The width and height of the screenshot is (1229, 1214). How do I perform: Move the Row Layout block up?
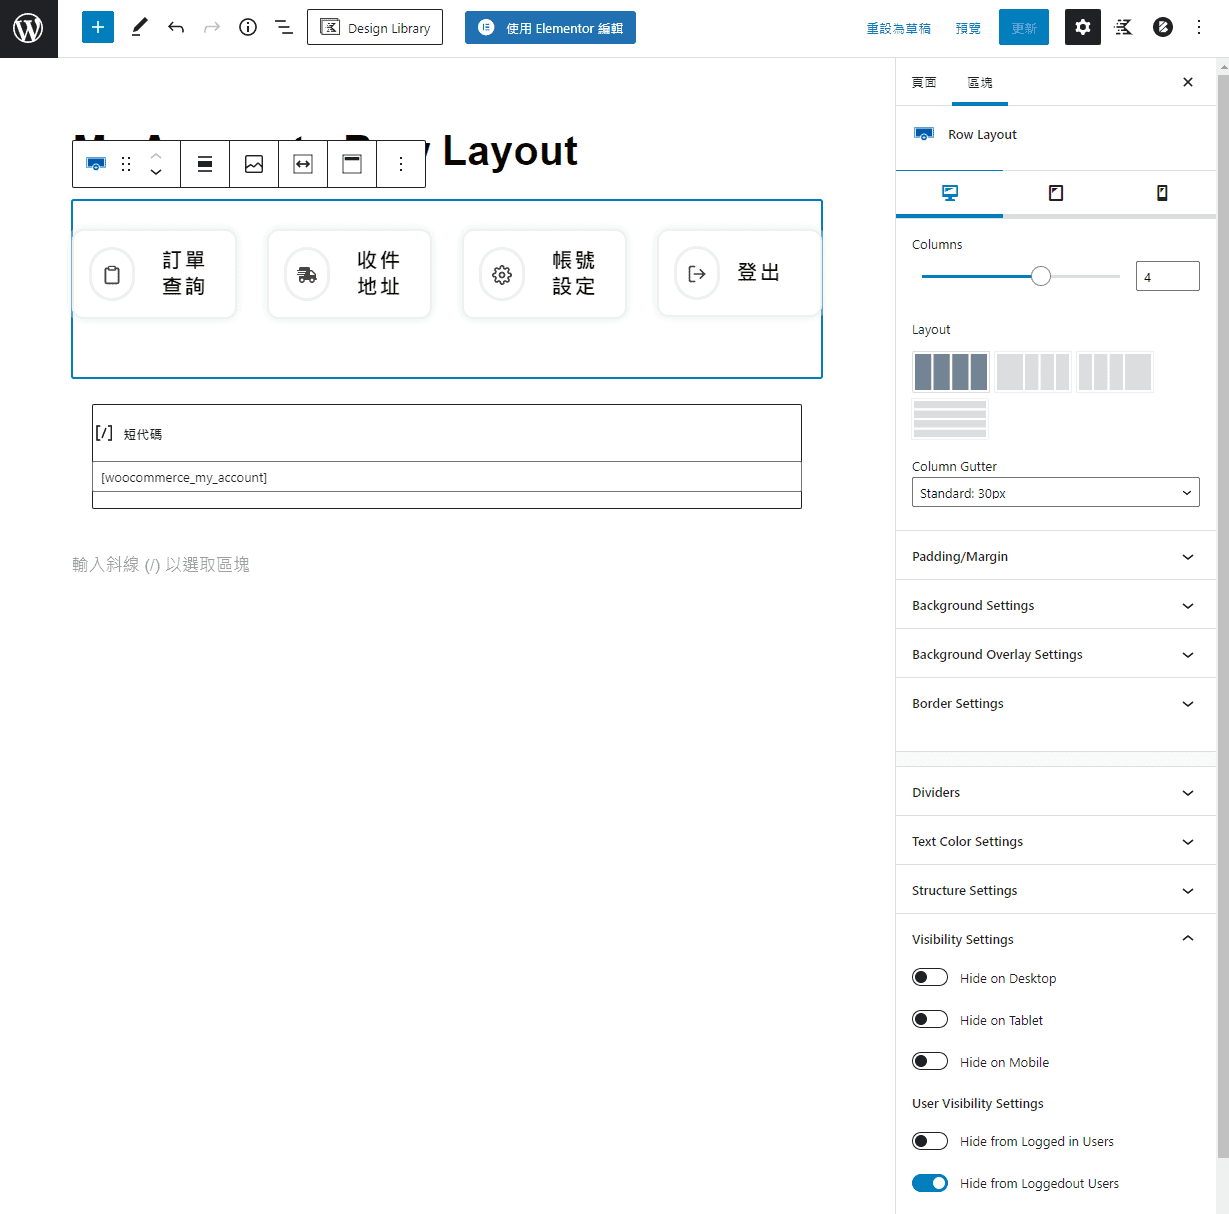pyautogui.click(x=156, y=155)
